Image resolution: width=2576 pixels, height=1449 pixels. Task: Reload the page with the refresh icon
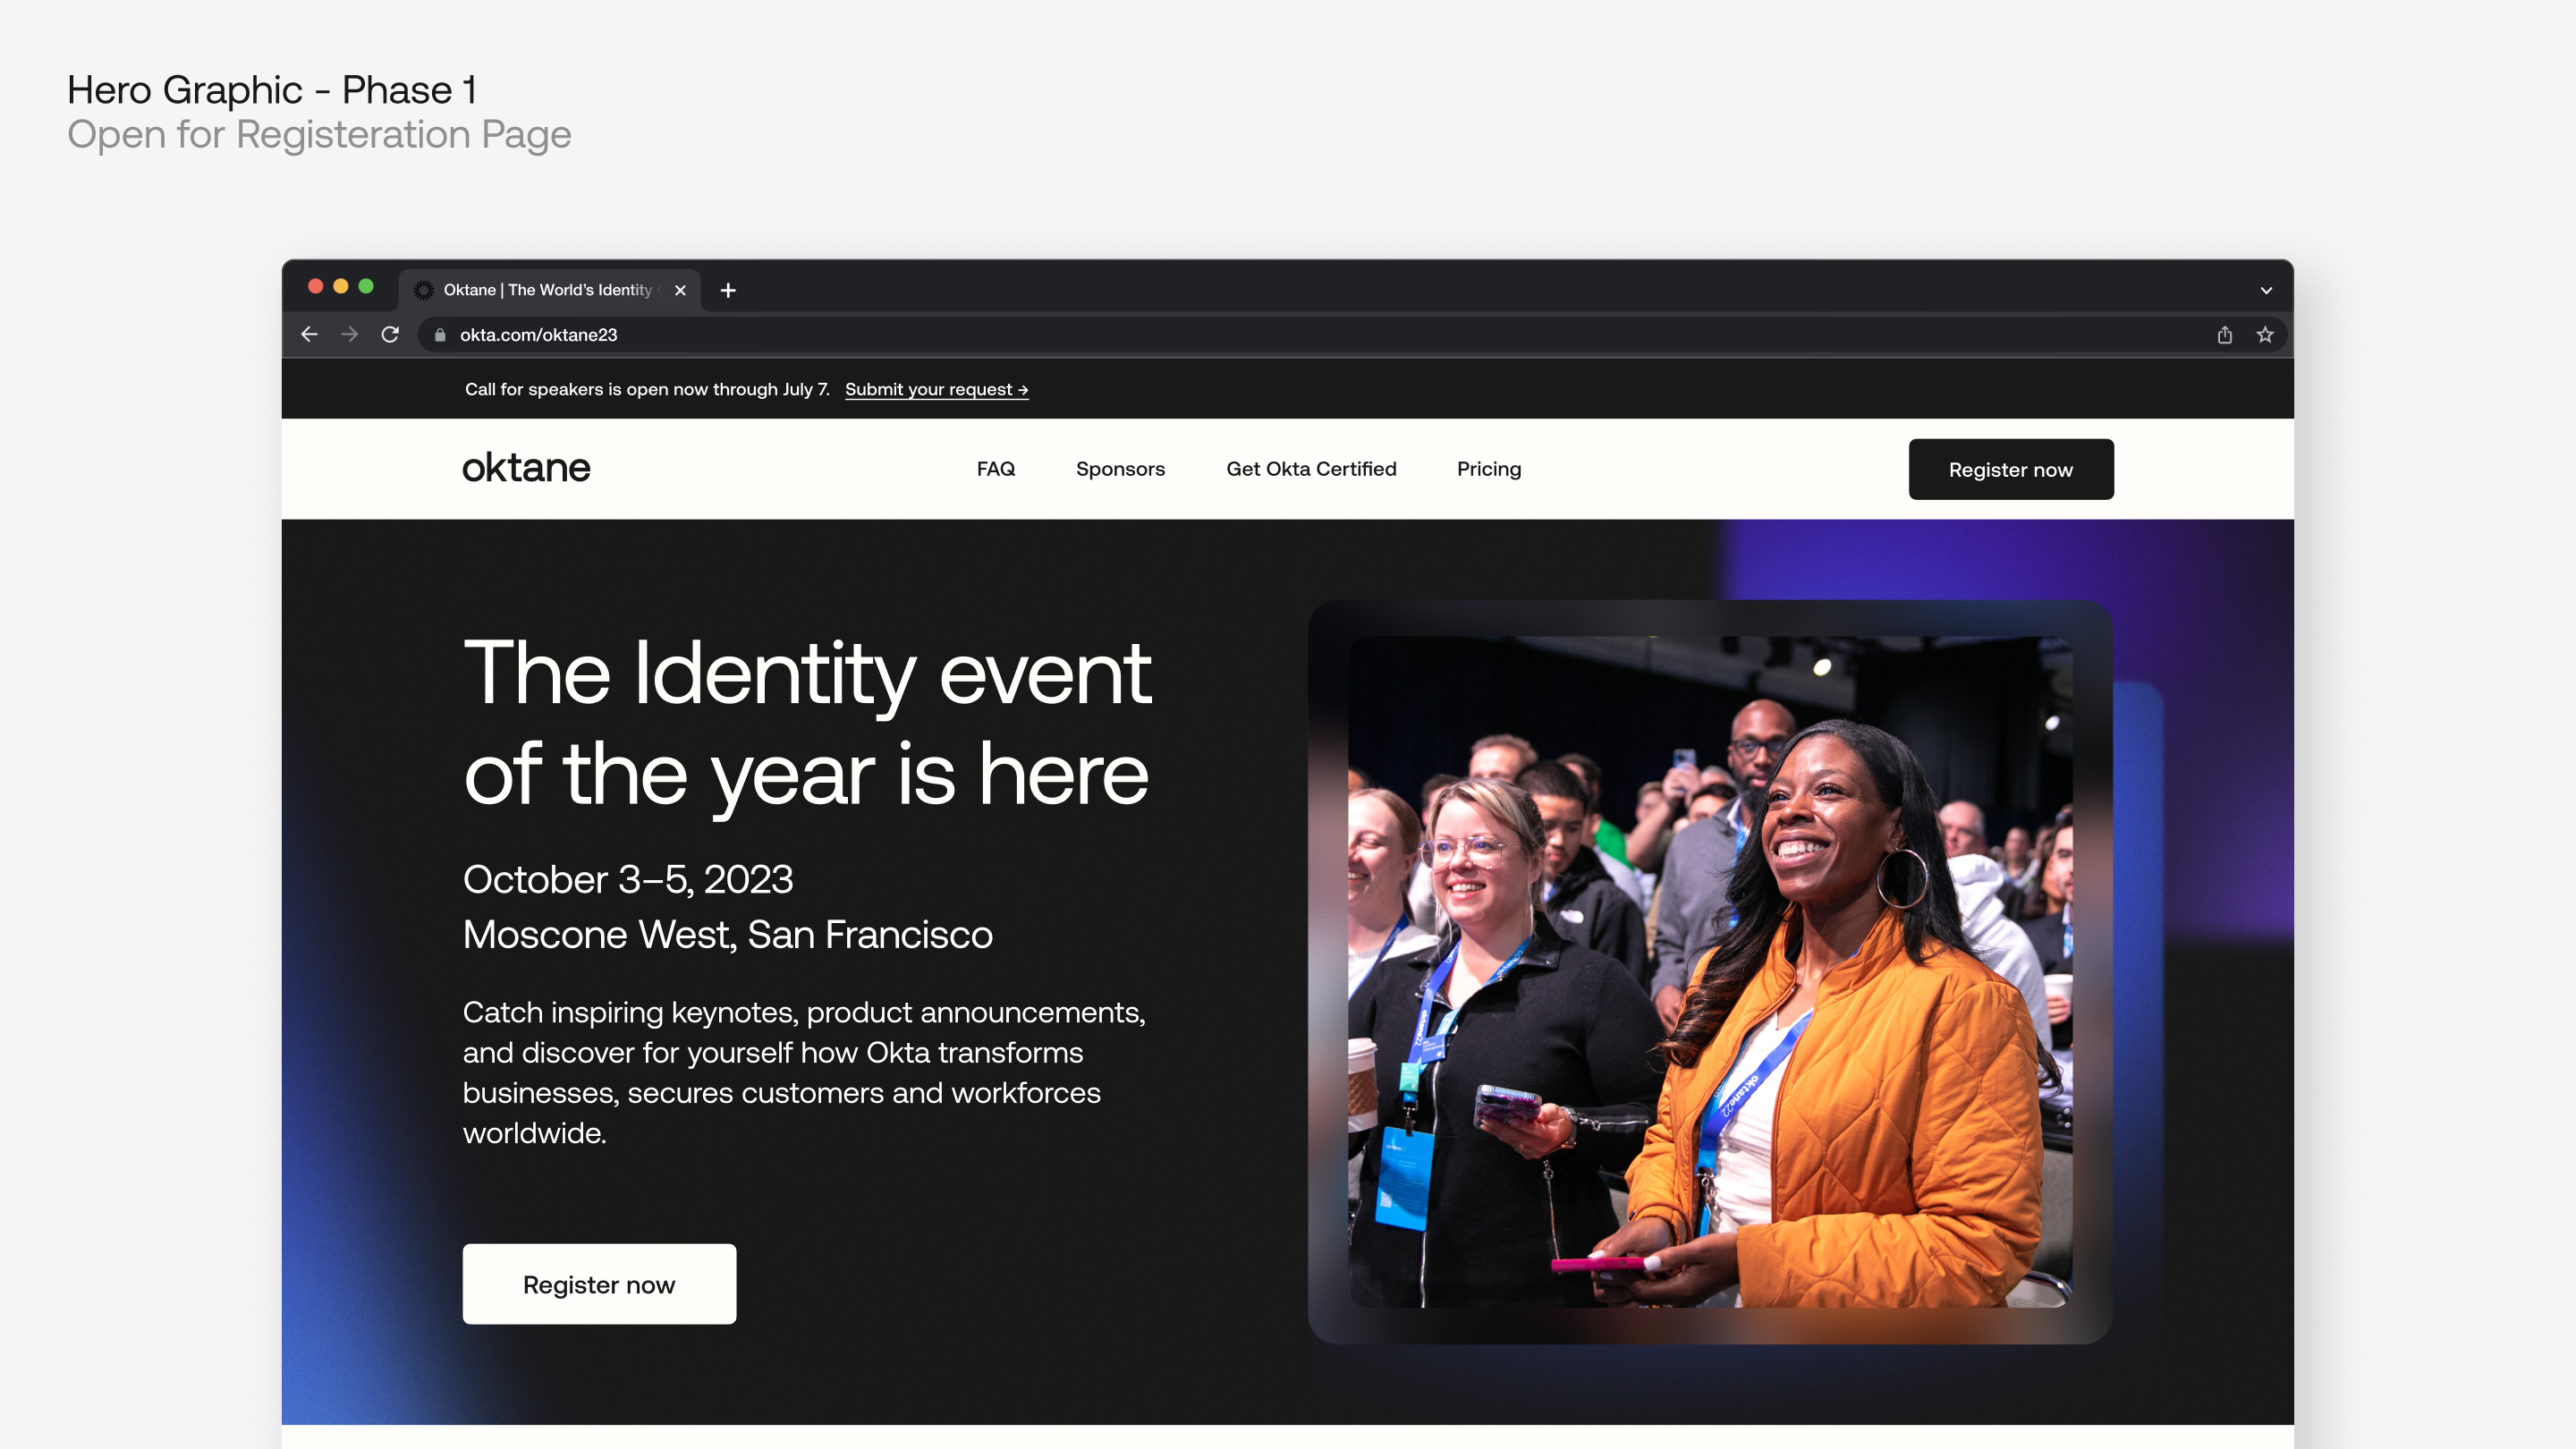390,335
